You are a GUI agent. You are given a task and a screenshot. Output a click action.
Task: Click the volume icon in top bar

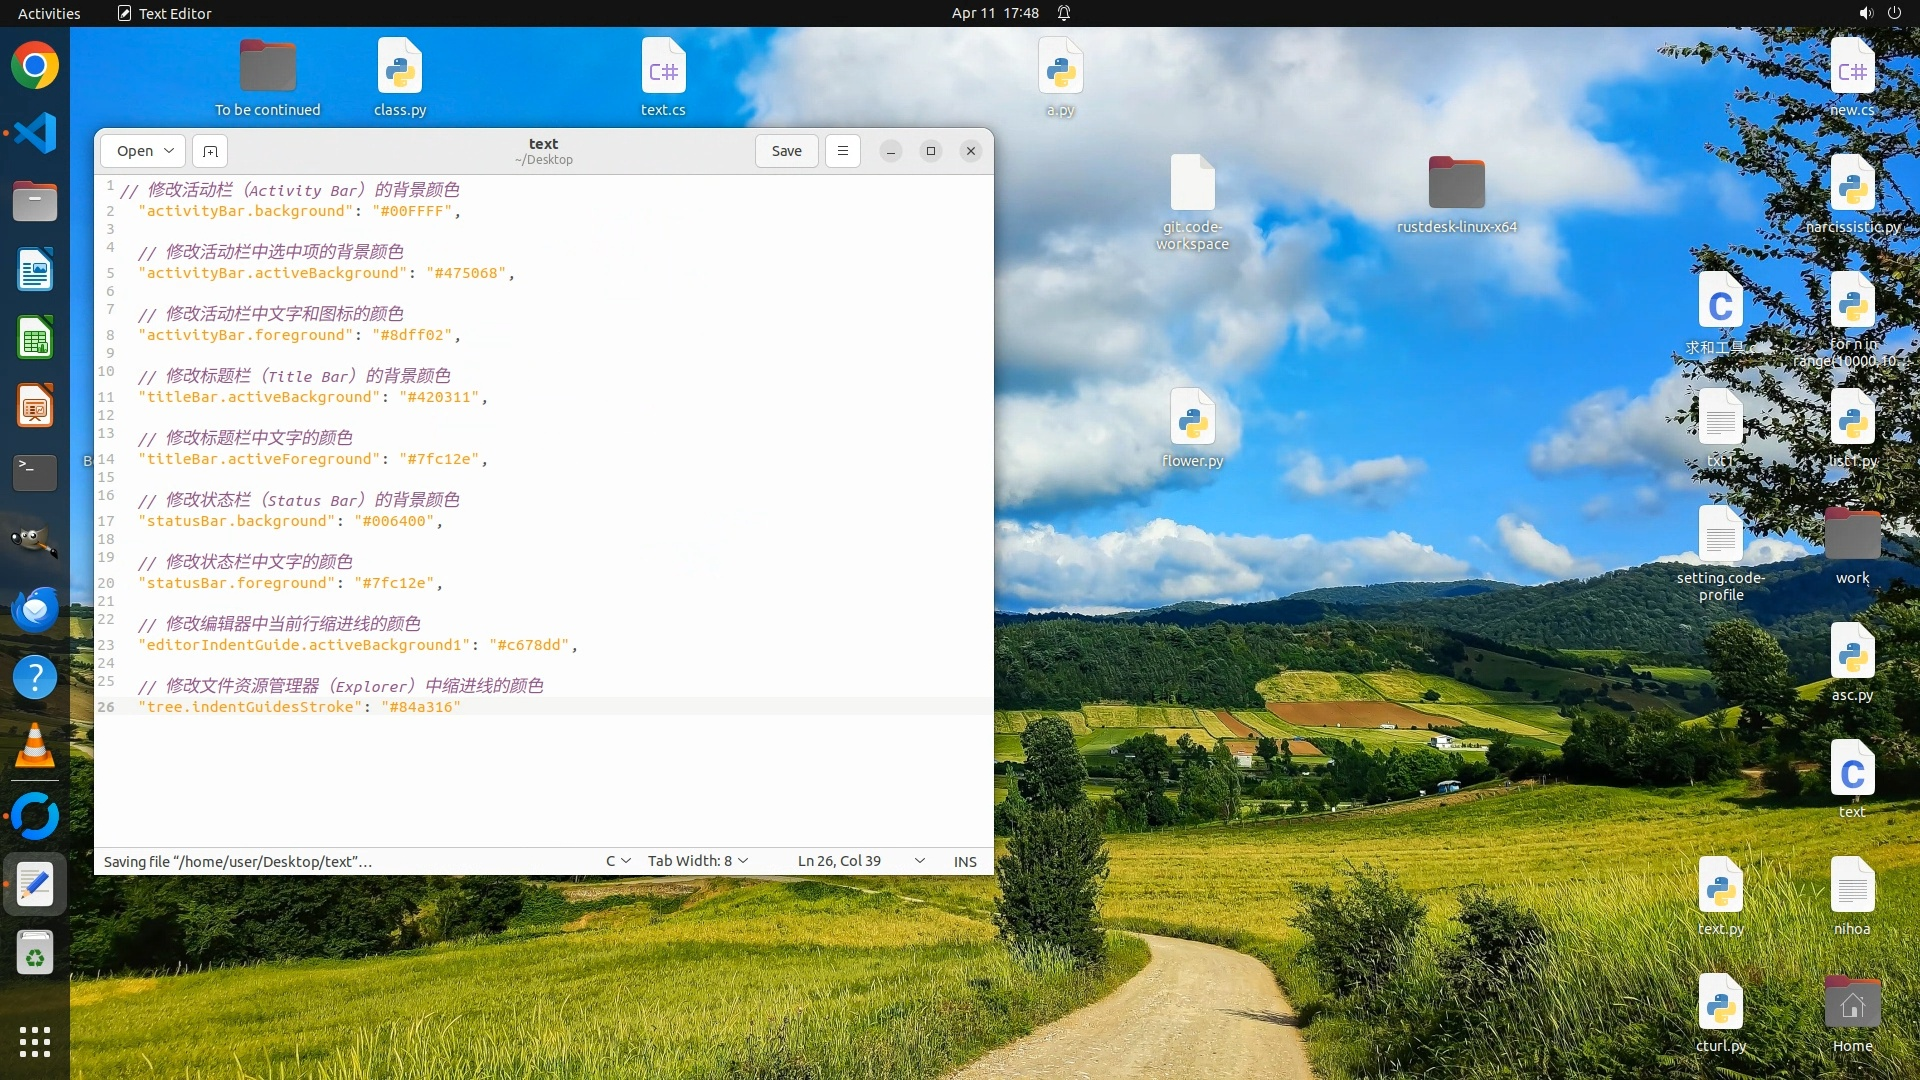(x=1865, y=13)
